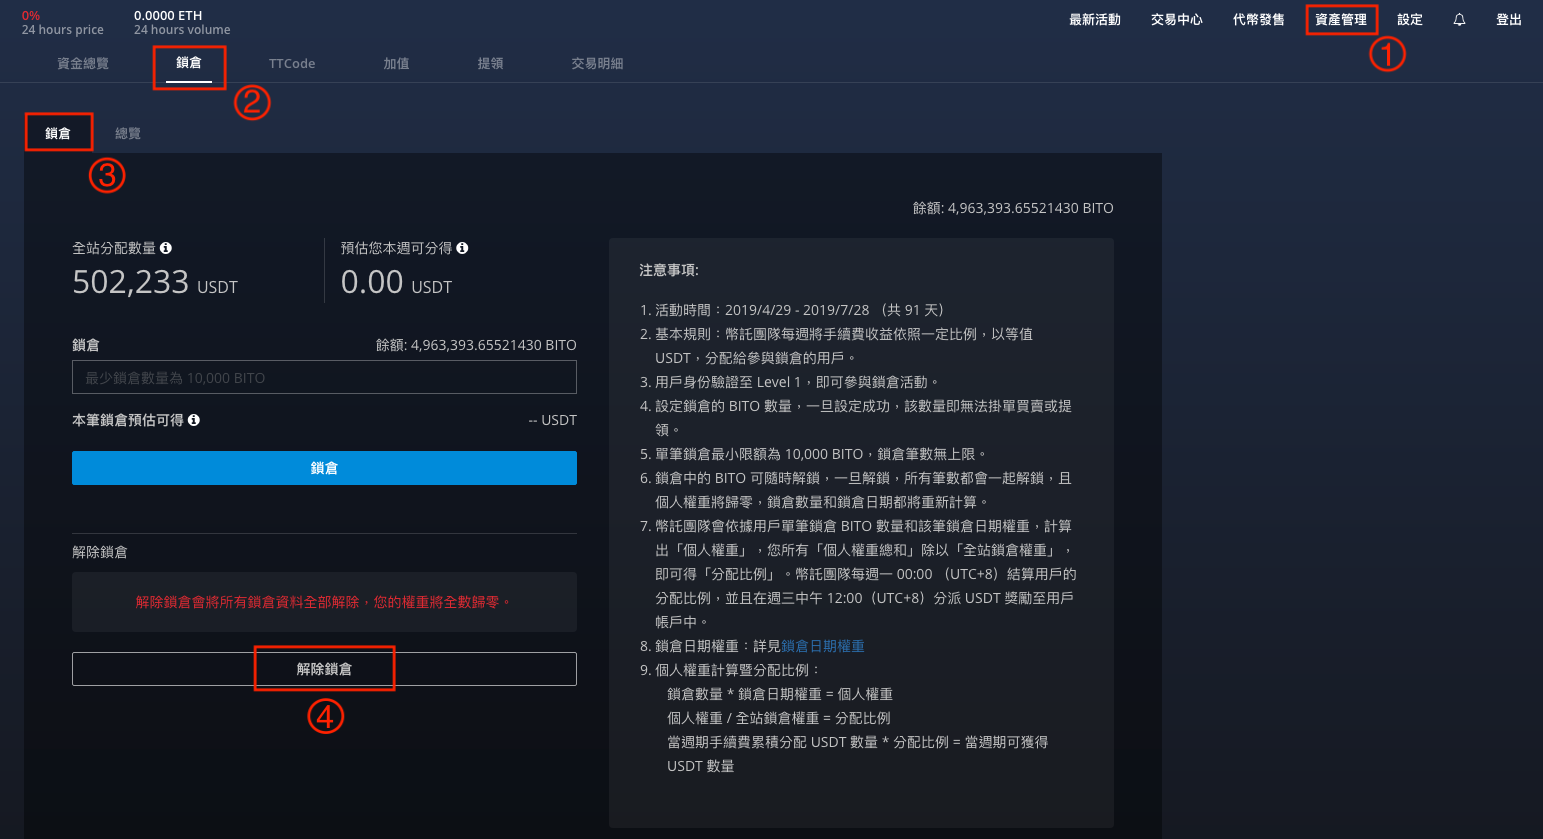The width and height of the screenshot is (1543, 839).
Task: Click the 解除鎖倉 button
Action: [x=324, y=669]
